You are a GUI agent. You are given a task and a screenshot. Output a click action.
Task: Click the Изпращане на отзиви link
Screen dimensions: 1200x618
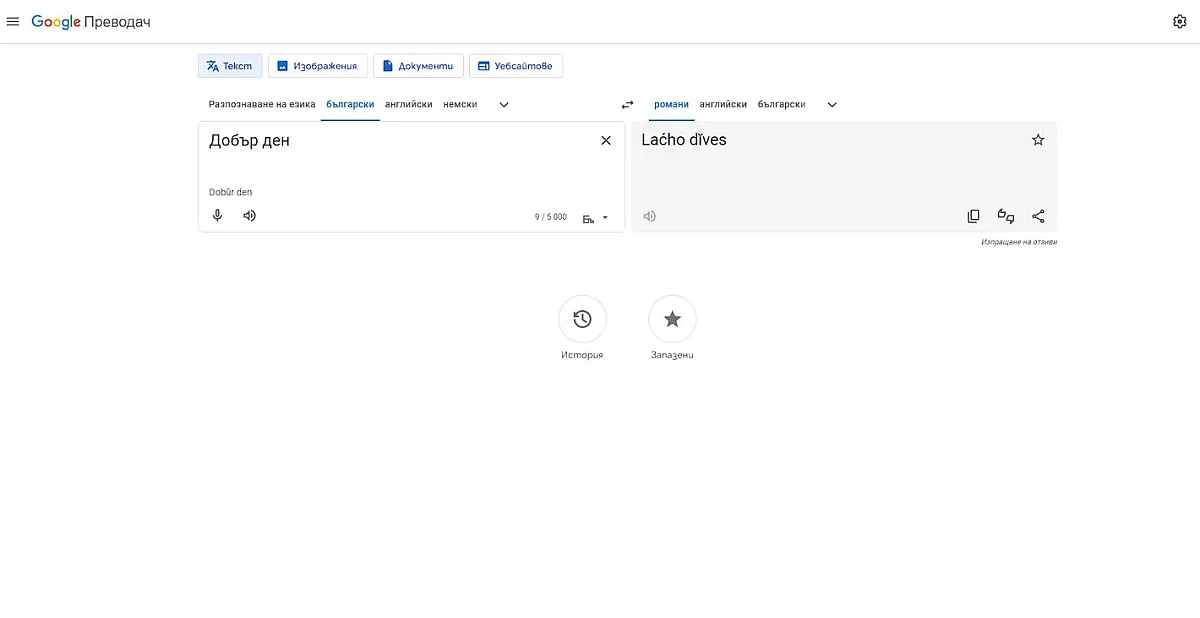[x=1018, y=242]
